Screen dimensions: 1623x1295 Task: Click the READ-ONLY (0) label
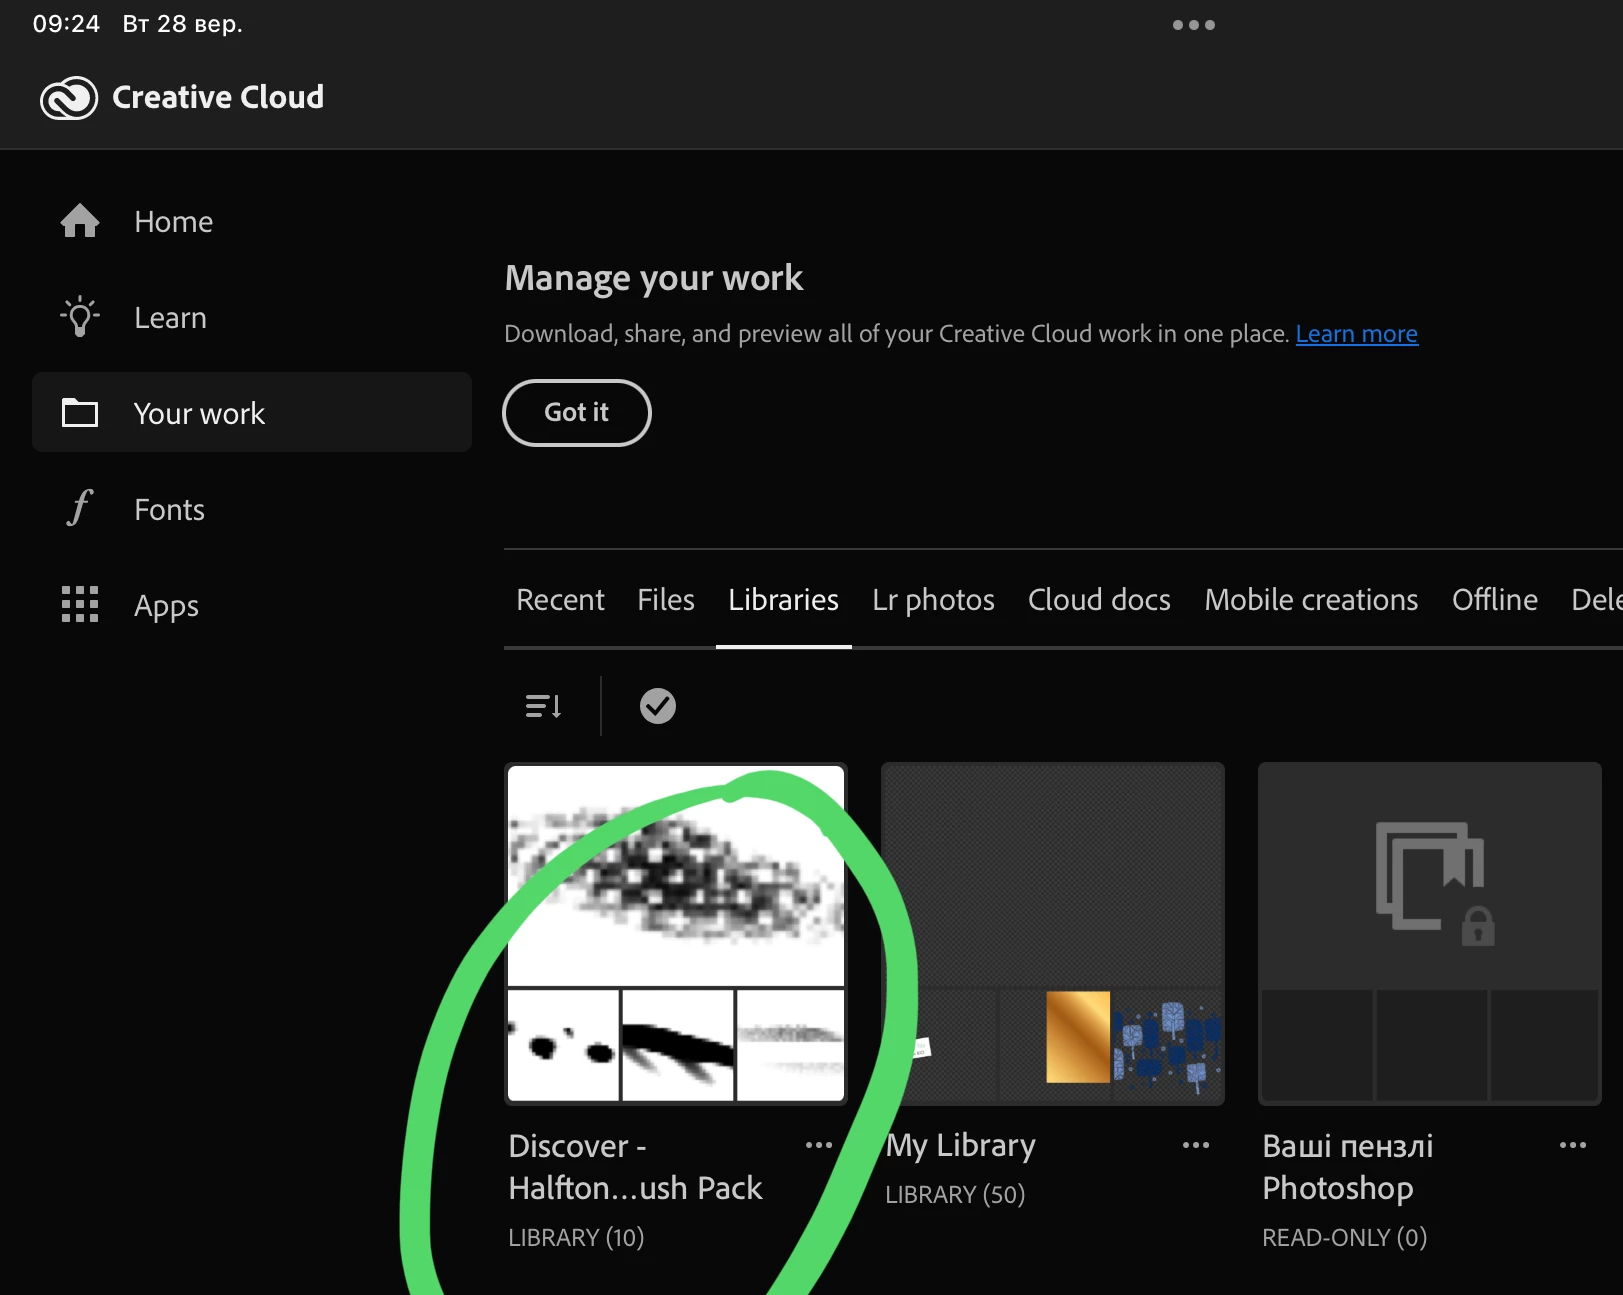[x=1344, y=1238]
